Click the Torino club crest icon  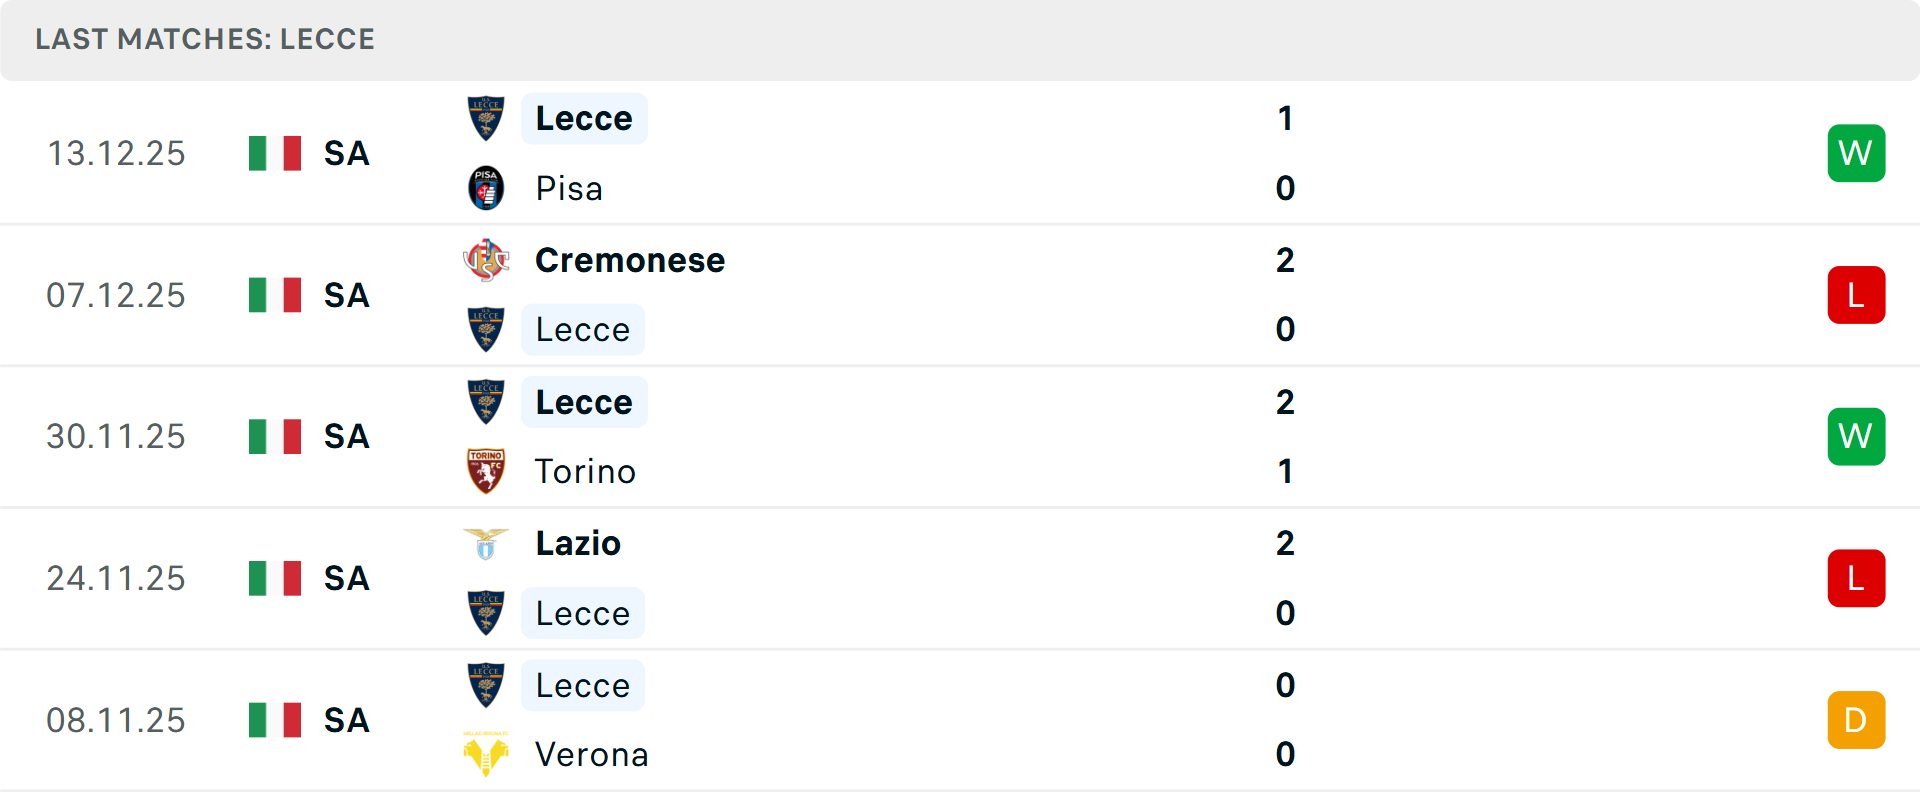486,471
